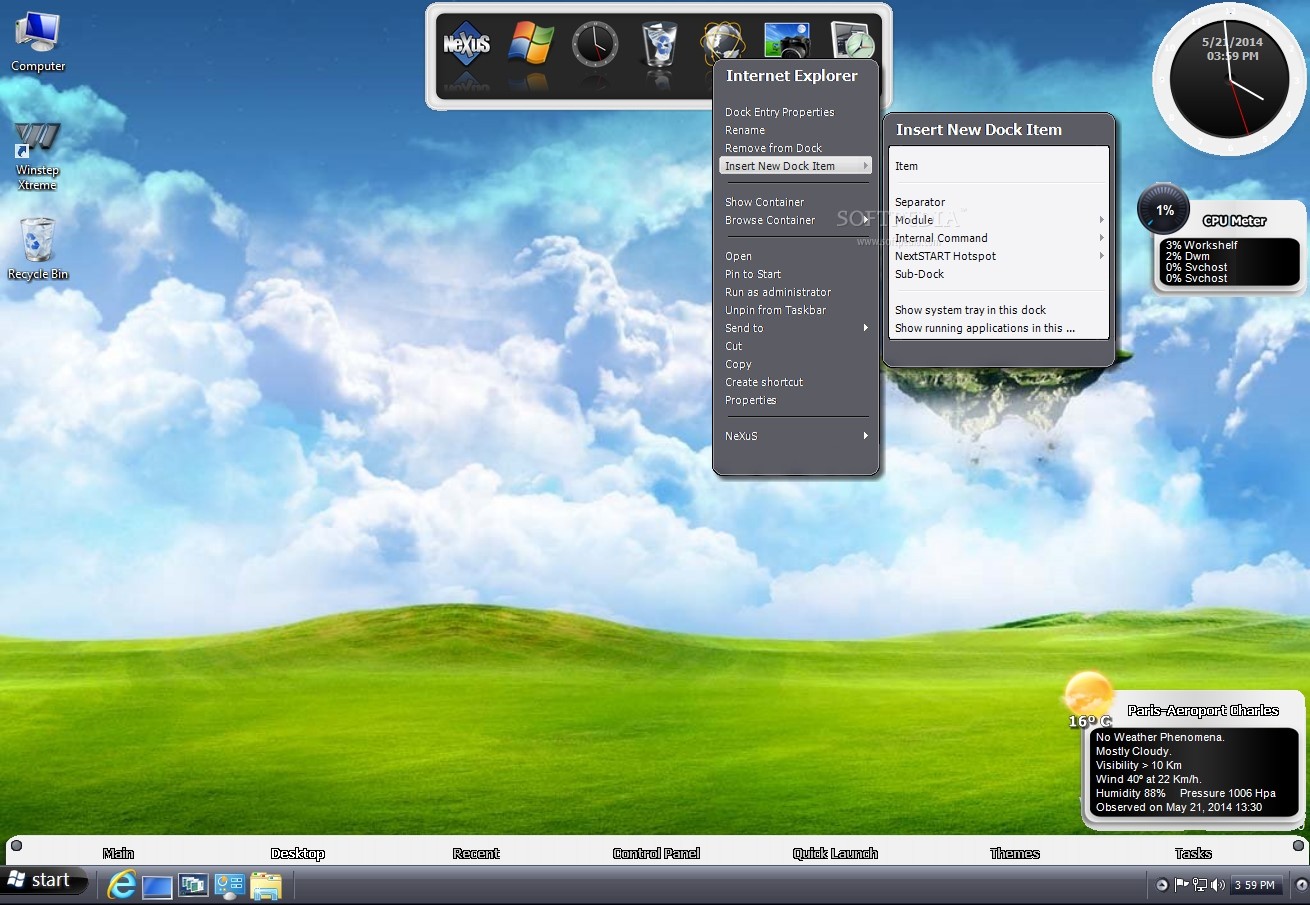Click 'Mostly Cloudy.' in weather panel
This screenshot has width=1310, height=905.
click(1133, 751)
